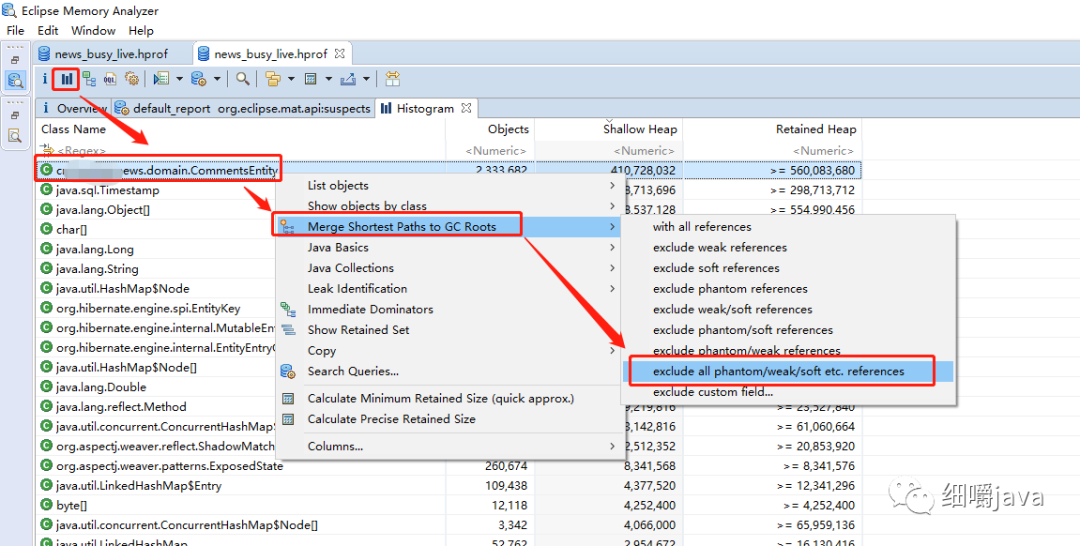Open dropdown arrow next to Group by icon
This screenshot has width=1080, height=546.
pos(291,79)
